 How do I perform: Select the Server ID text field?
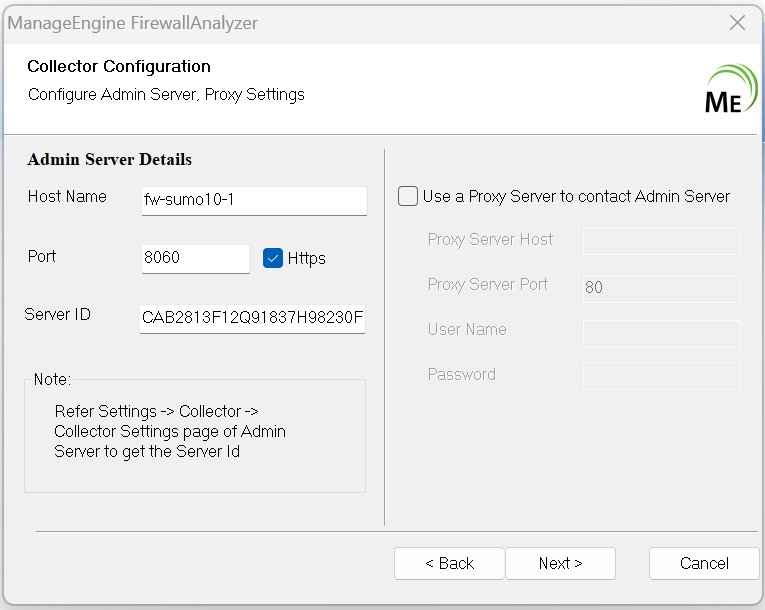(x=252, y=318)
